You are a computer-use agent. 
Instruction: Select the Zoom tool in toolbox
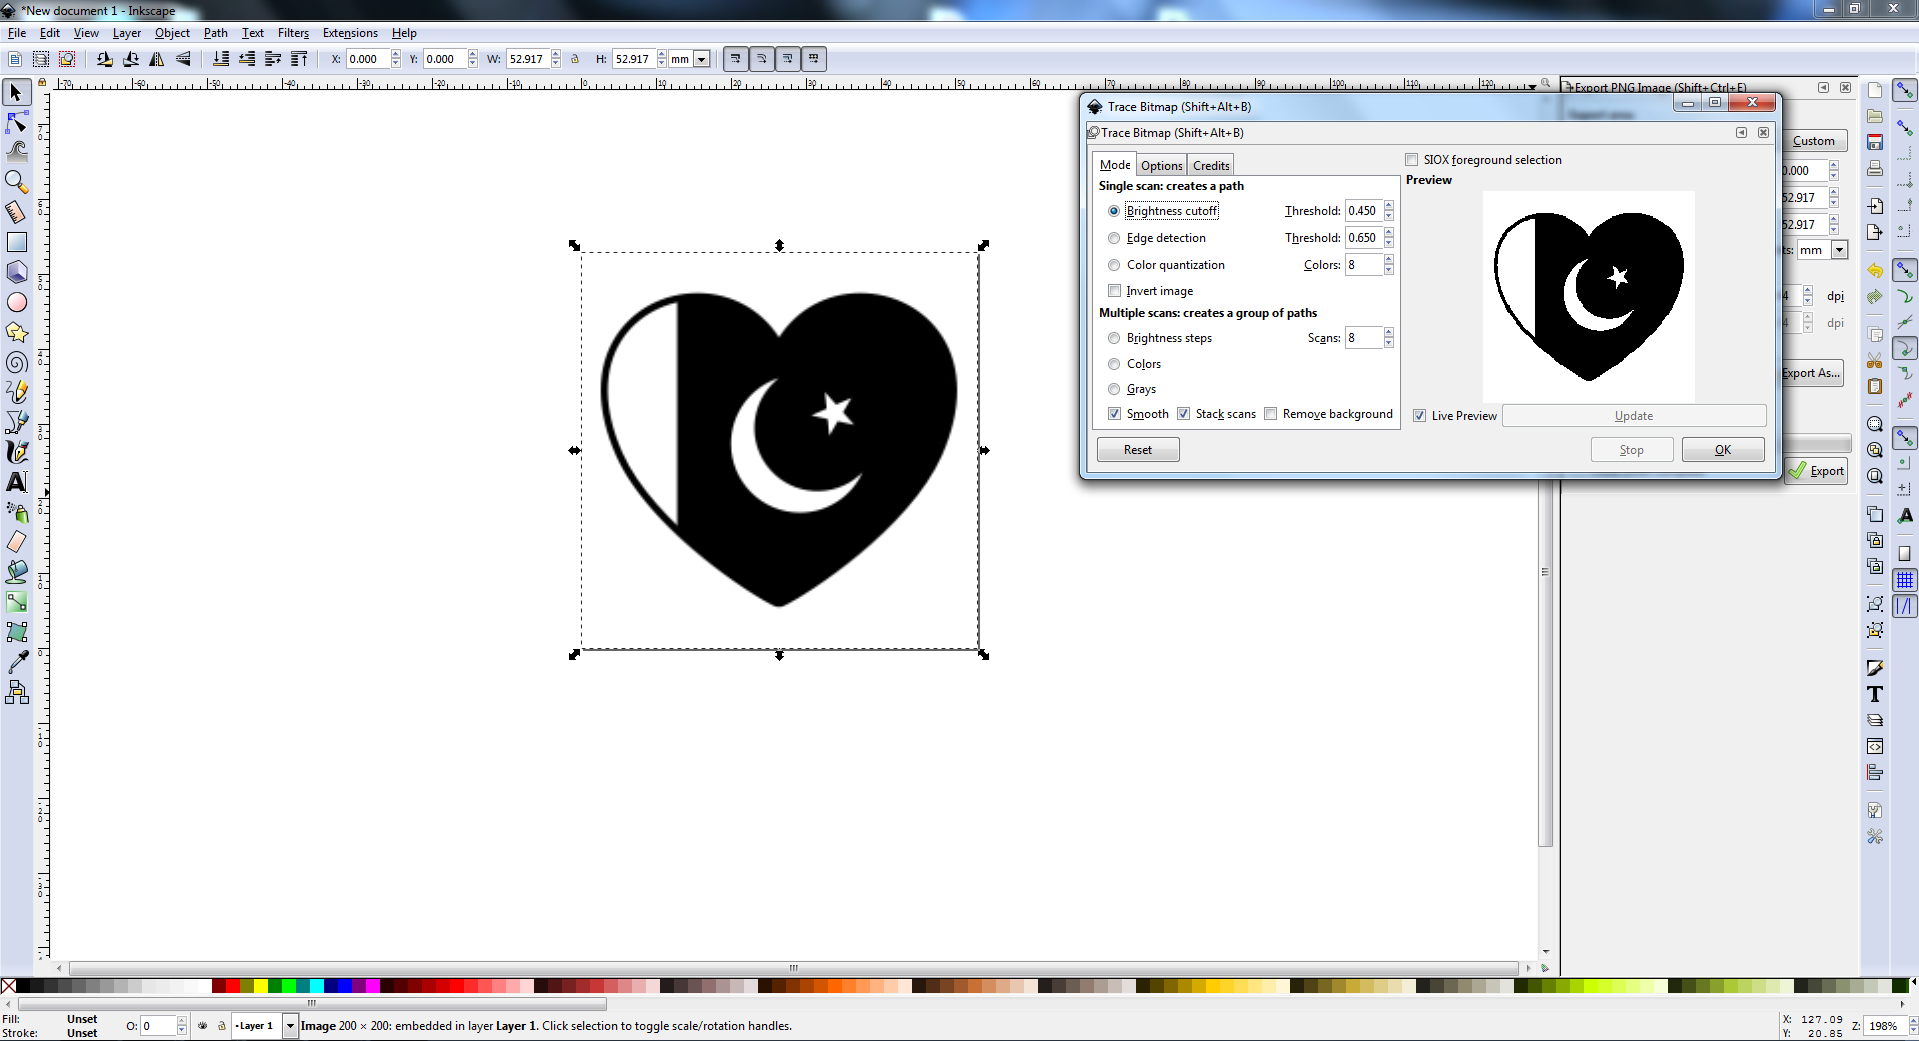coord(17,182)
